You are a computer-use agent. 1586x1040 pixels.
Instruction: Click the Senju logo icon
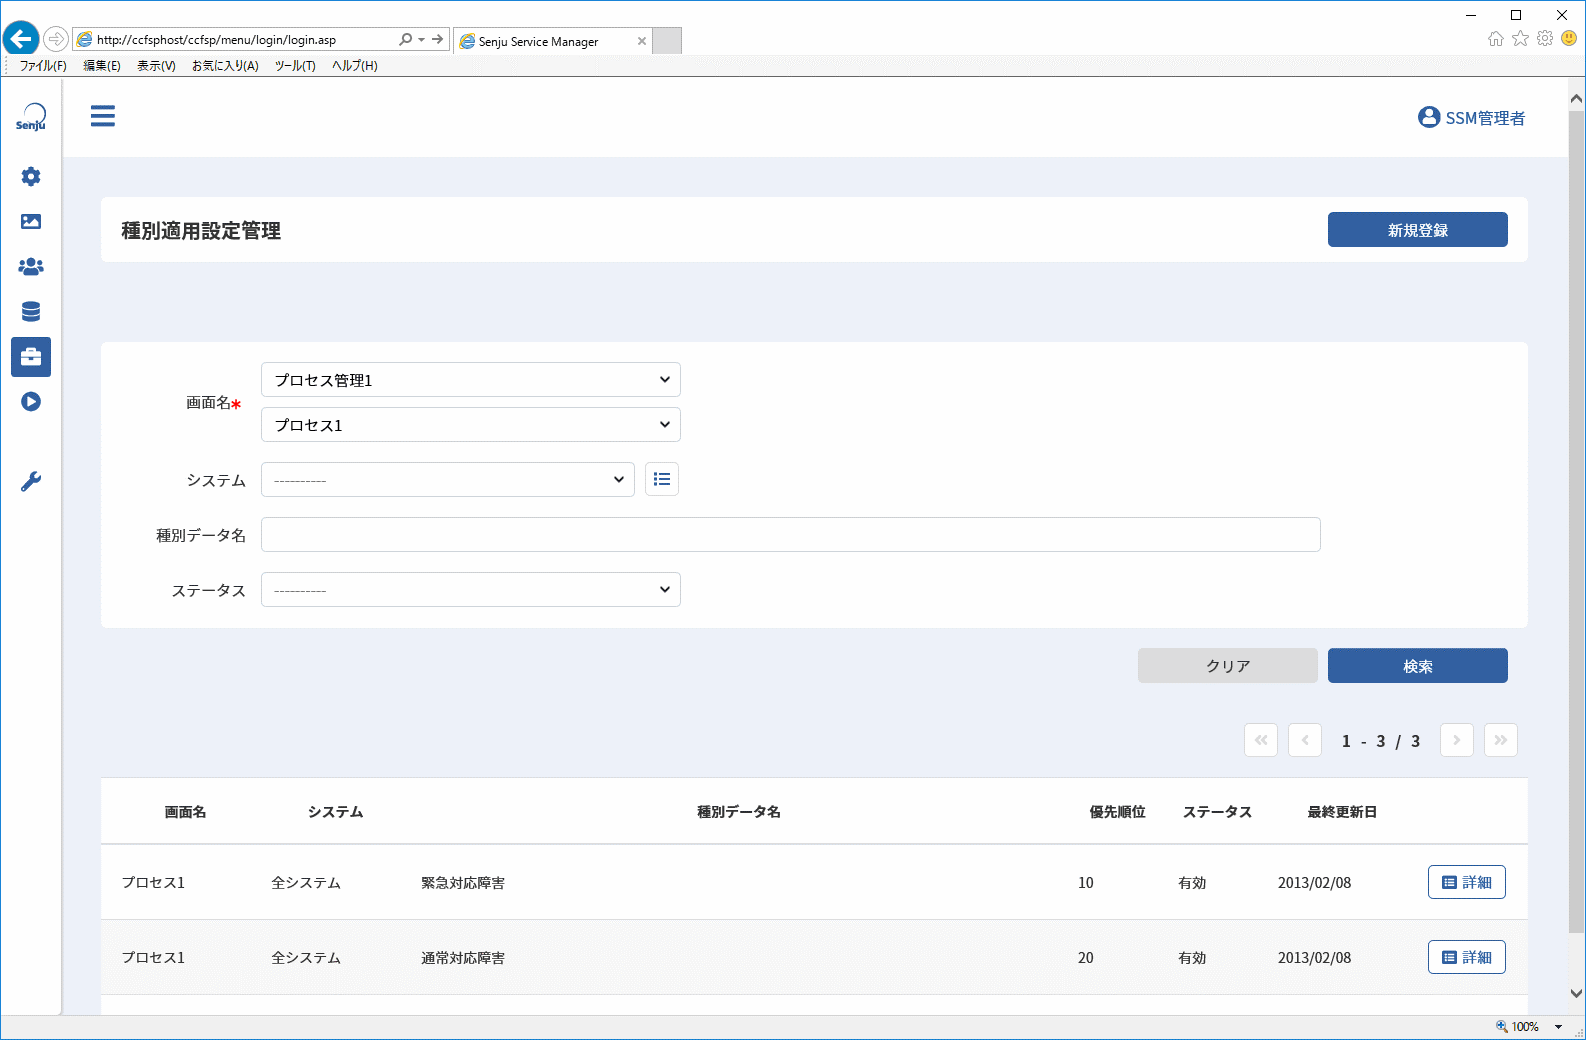click(31, 117)
